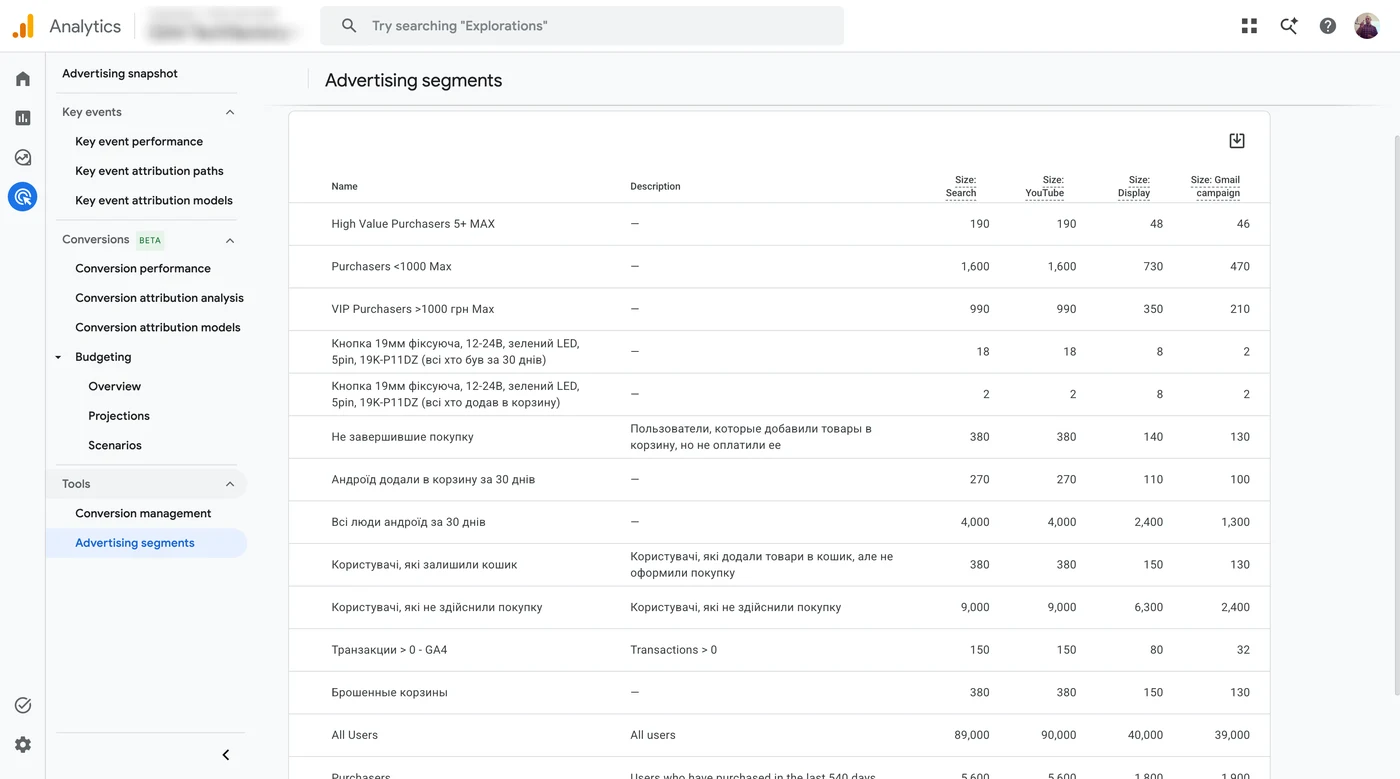
Task: Open the checkmark icon above the settings gear
Action: point(23,705)
